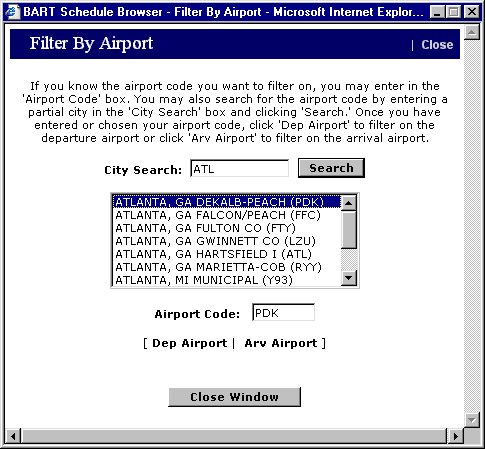485x449 pixels.
Task: Click the Dep Airport link
Action: pyautogui.click(x=189, y=343)
